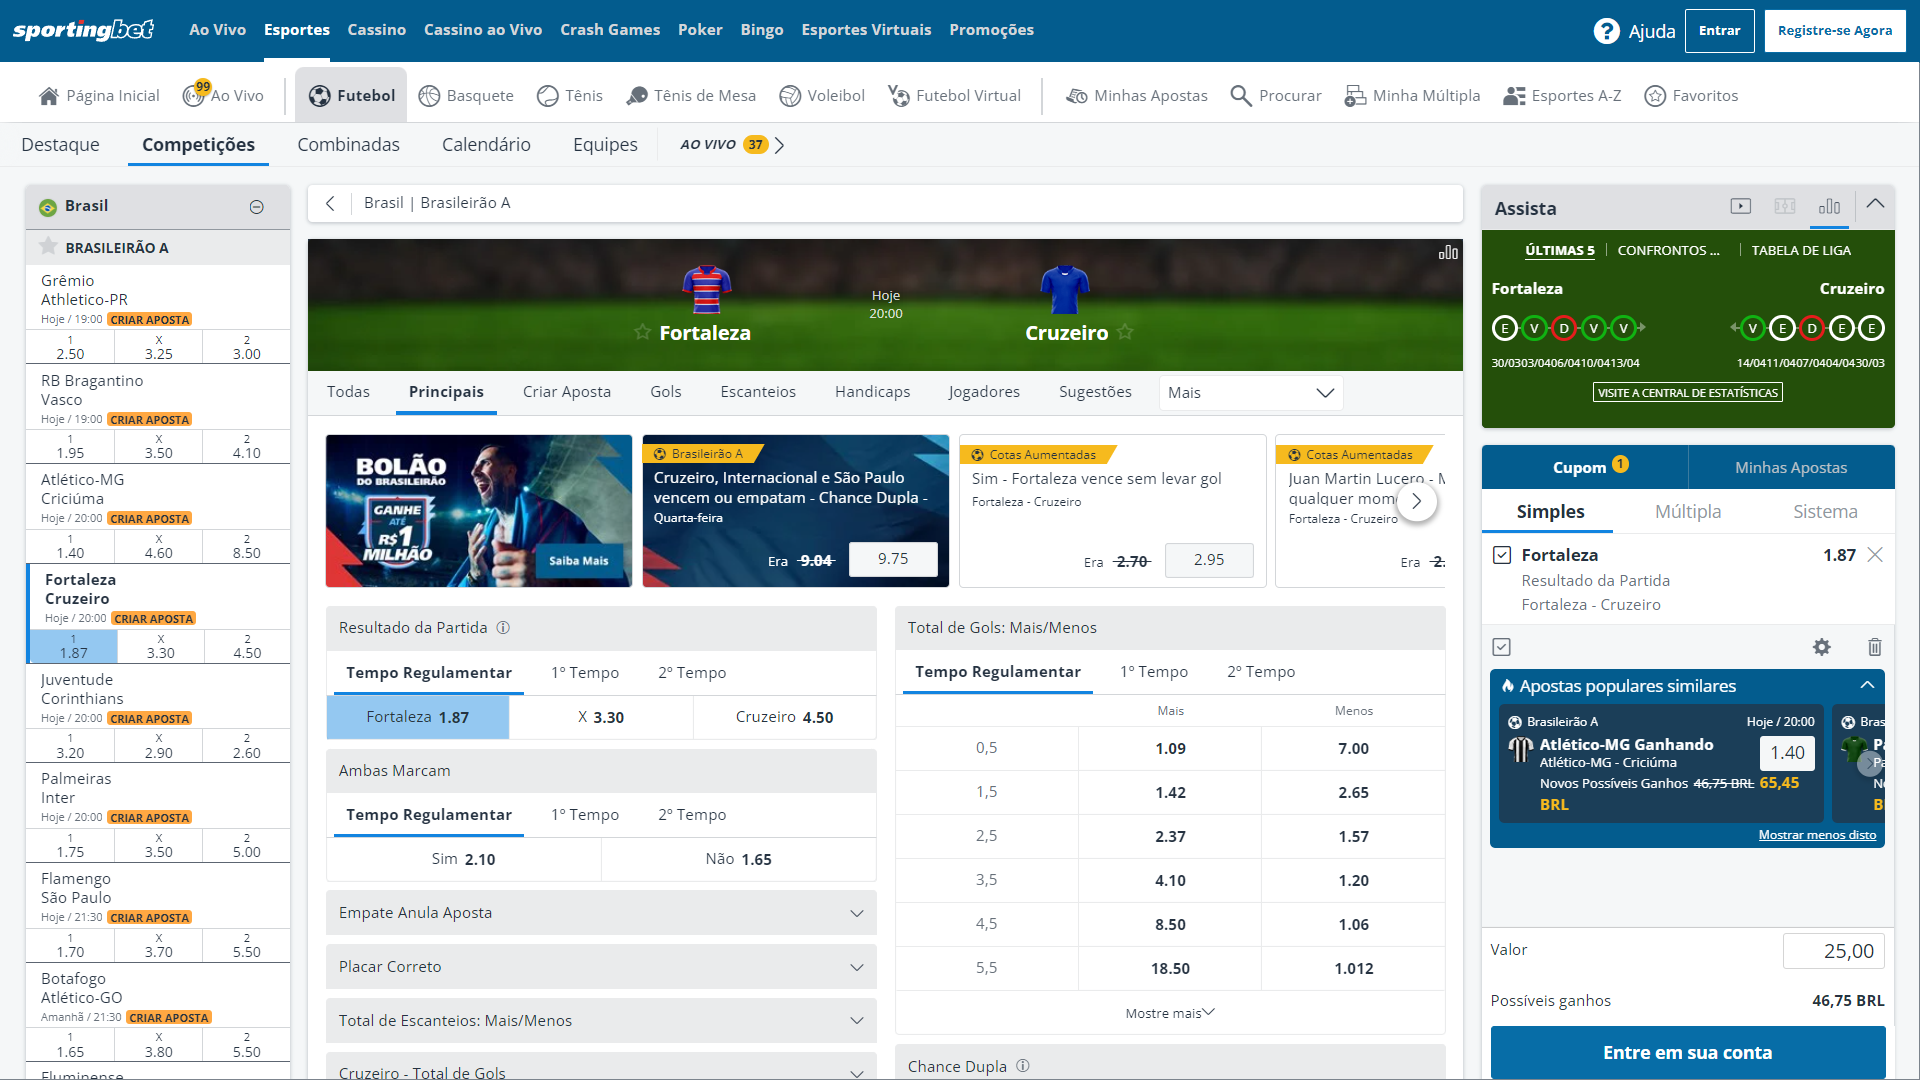Click the Entrar login button
1920x1080 pixels.
click(x=1720, y=31)
